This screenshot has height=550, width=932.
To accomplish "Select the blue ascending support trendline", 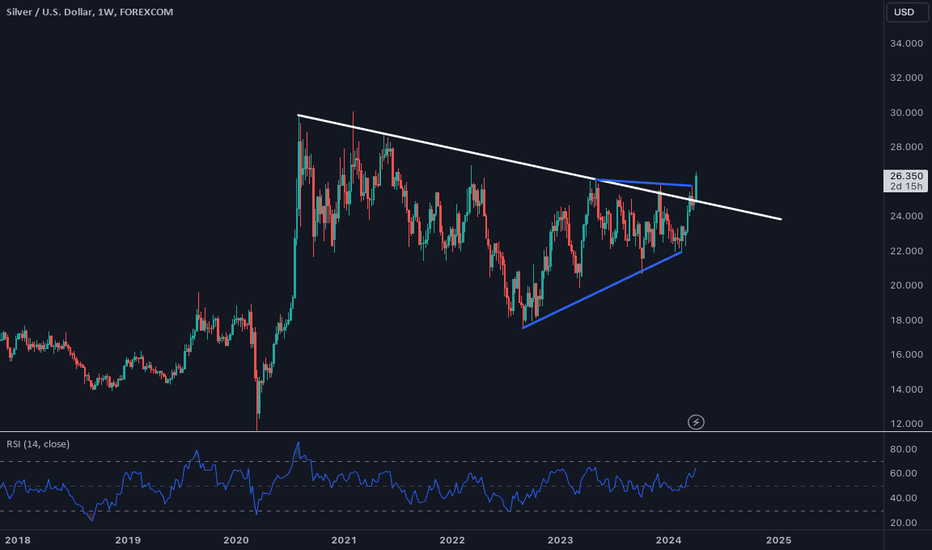I will pyautogui.click(x=602, y=290).
